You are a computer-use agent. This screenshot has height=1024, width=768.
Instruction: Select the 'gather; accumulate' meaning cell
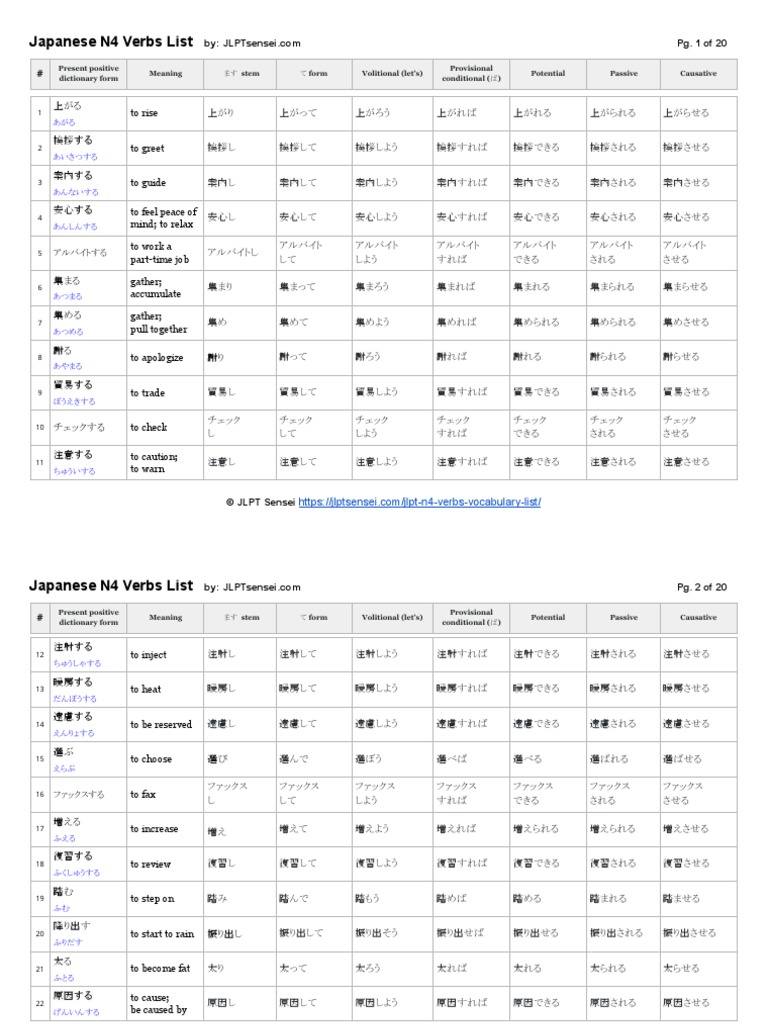coord(165,288)
